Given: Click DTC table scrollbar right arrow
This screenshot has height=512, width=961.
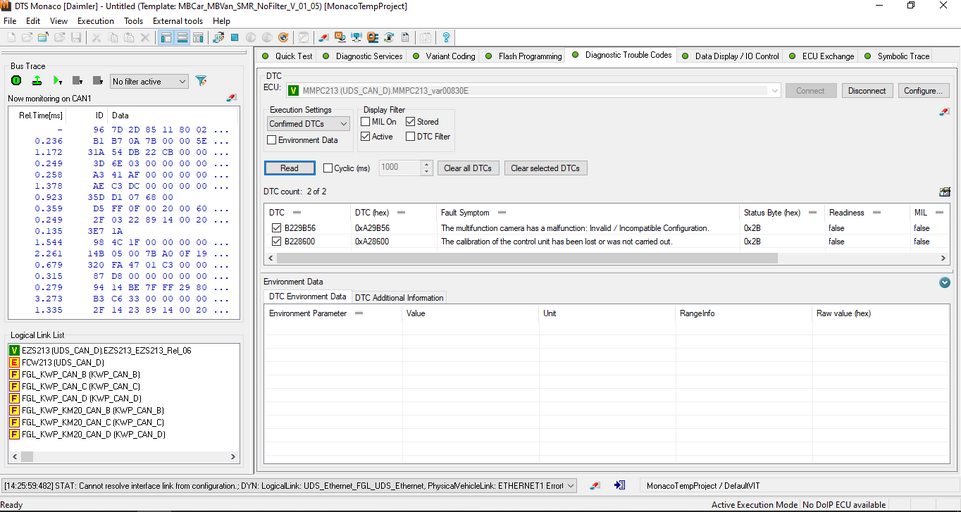Looking at the screenshot, I should coord(943,258).
